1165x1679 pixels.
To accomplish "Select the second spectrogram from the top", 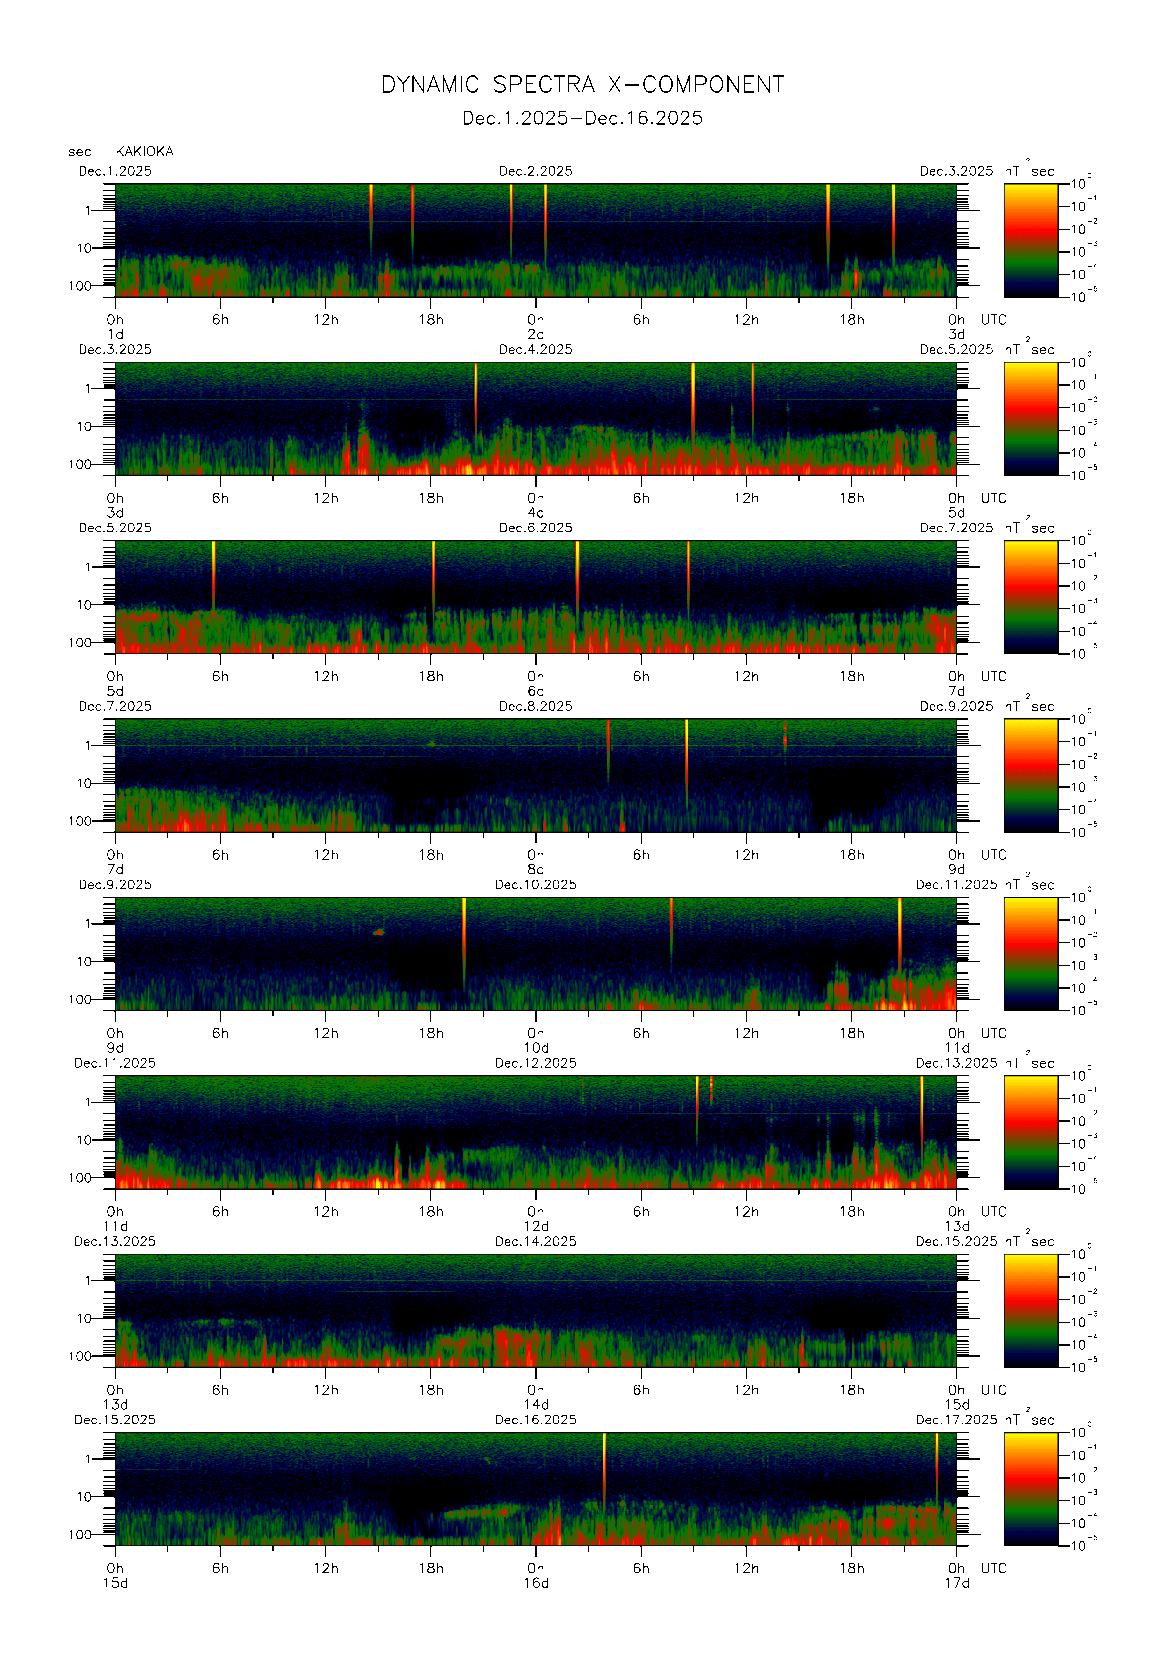I will (535, 418).
